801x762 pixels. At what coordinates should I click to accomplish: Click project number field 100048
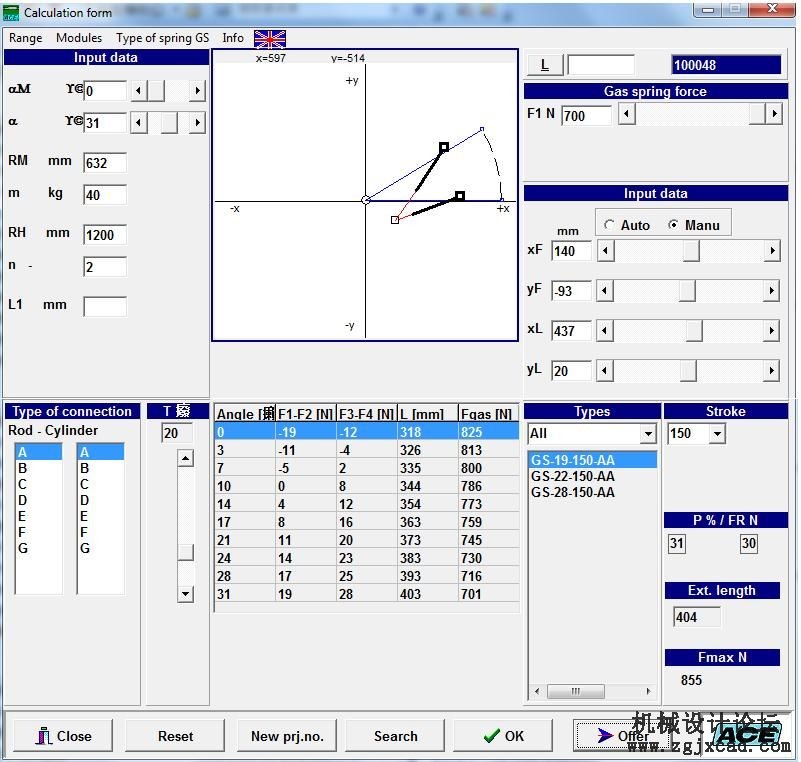[x=726, y=65]
